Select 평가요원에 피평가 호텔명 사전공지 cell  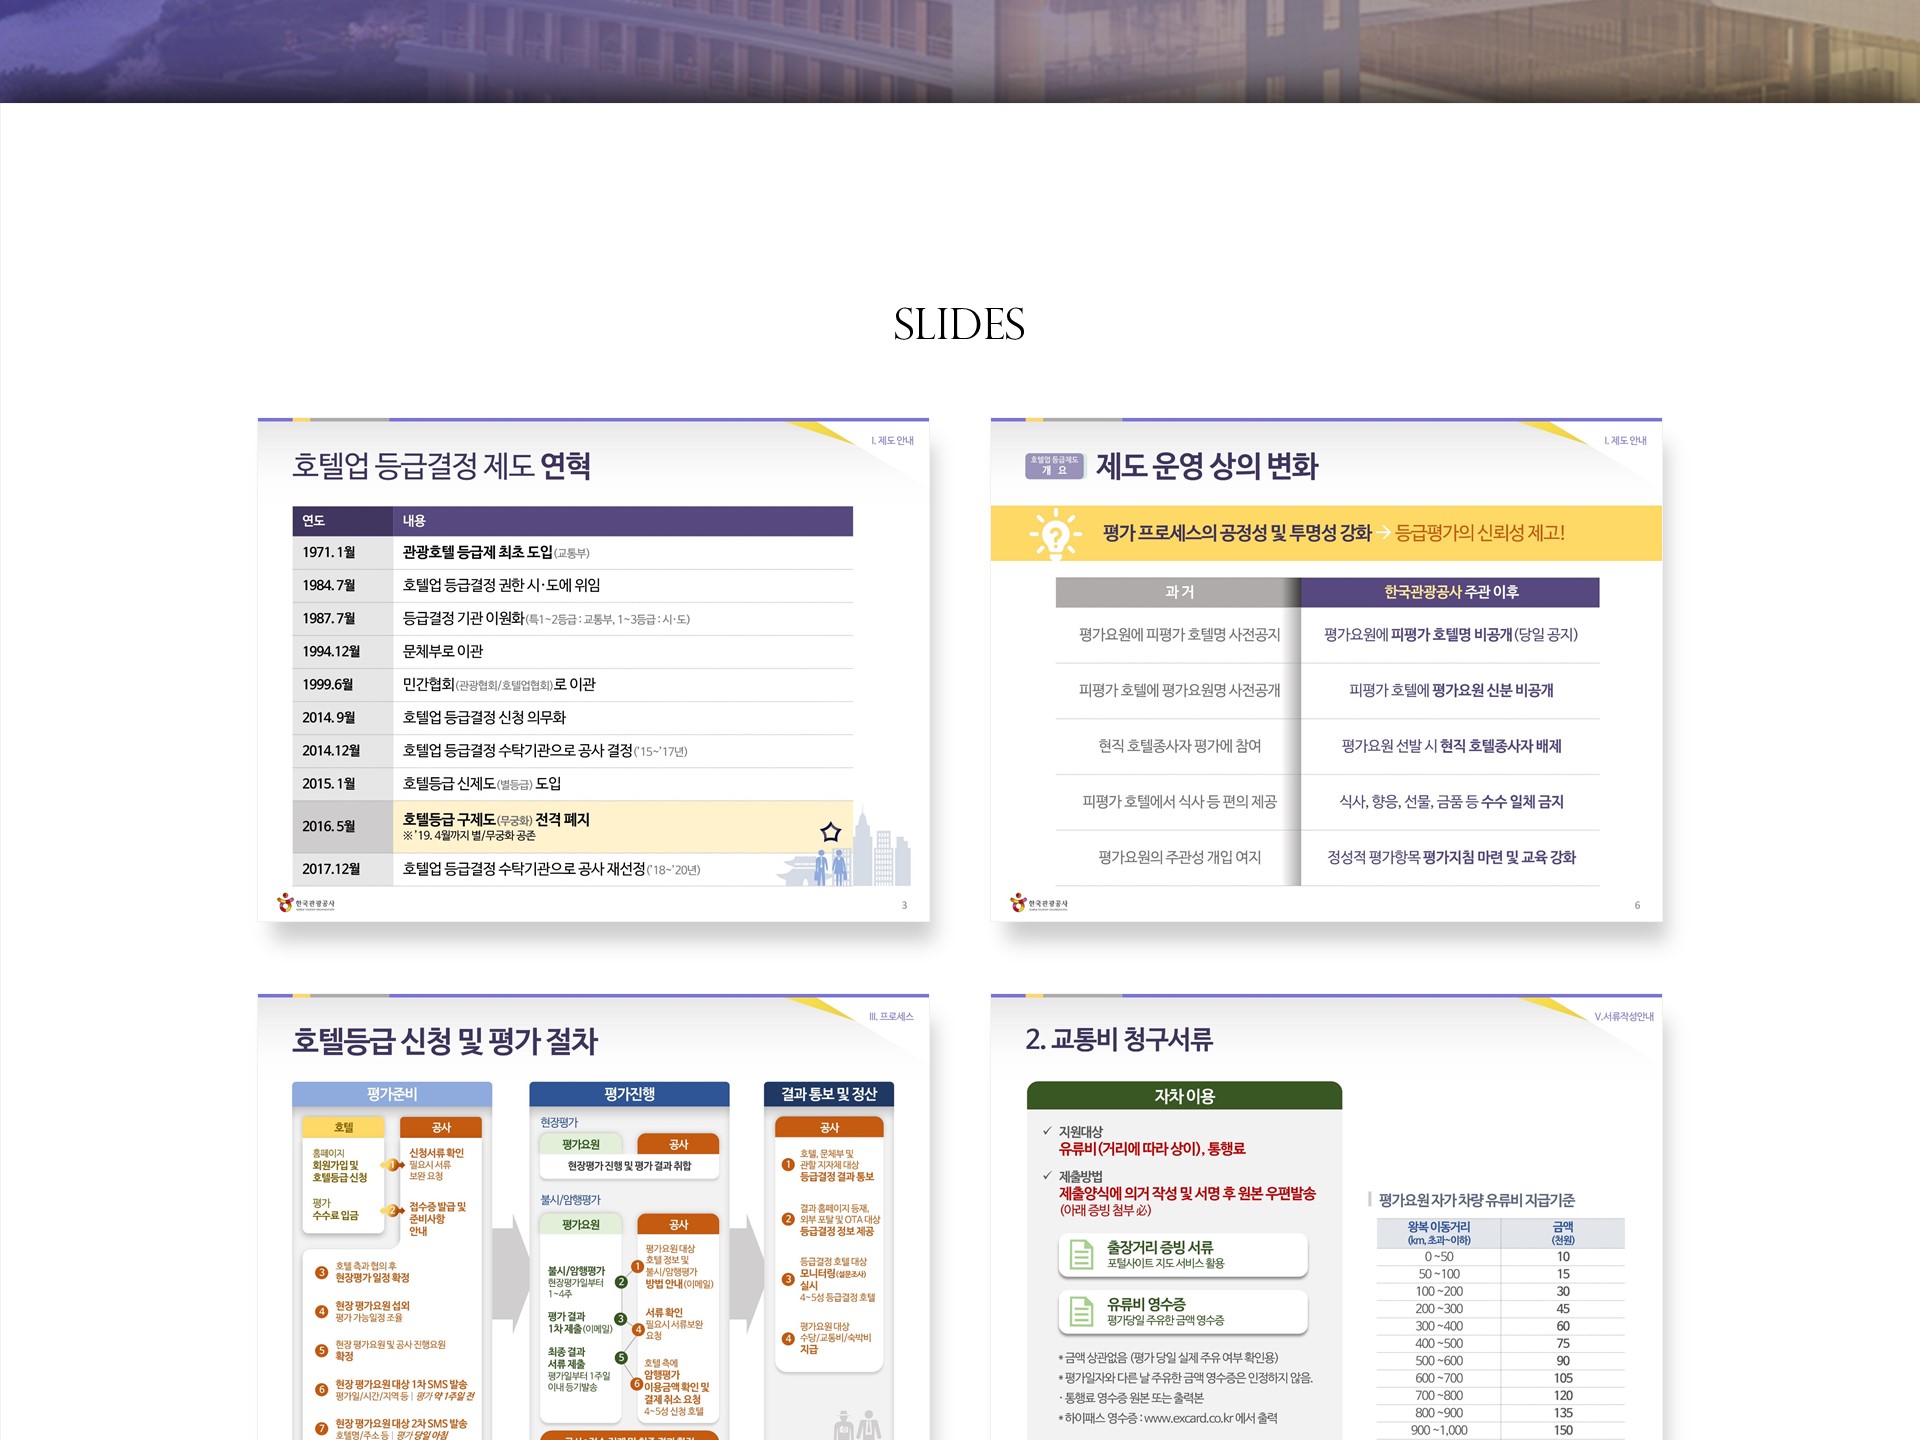pos(1179,635)
